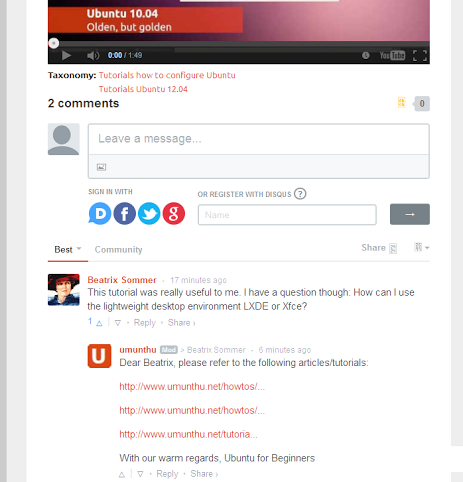
Task: Mute the video volume icon
Action: pyautogui.click(x=93, y=55)
